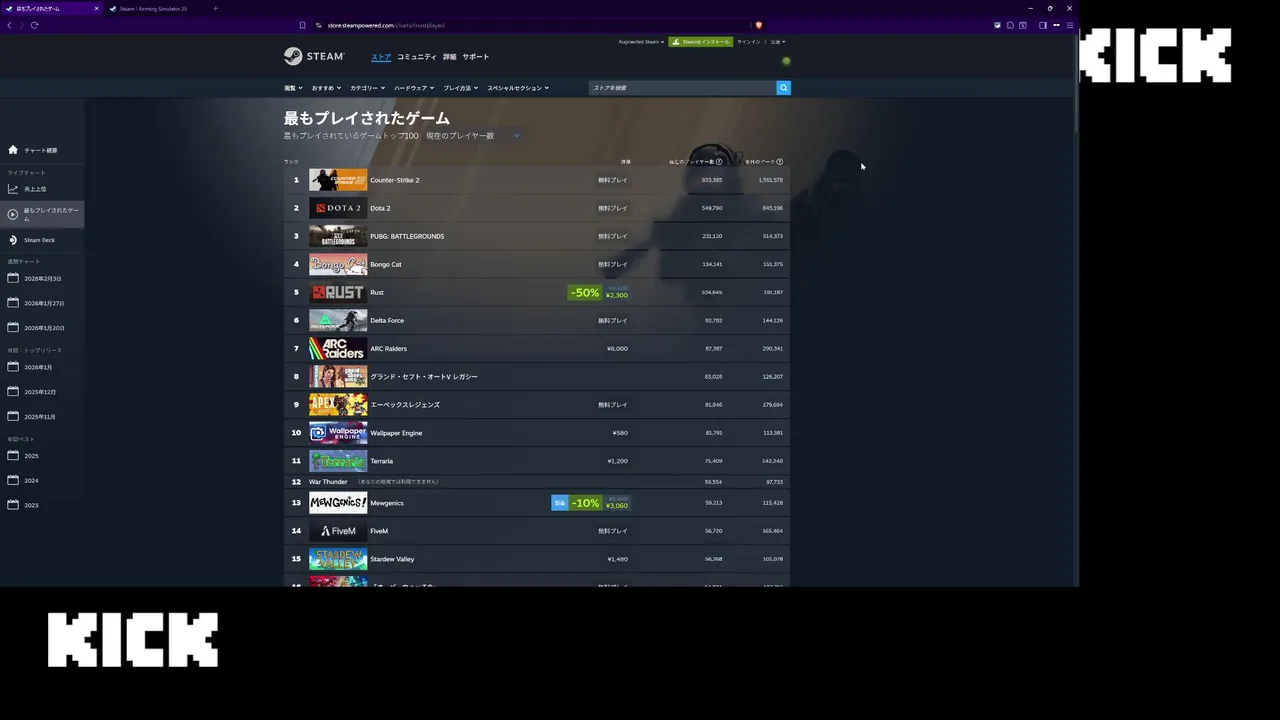Click the line-chart icon for 売上上位
The width and height of the screenshot is (1280, 720).
(x=13, y=189)
